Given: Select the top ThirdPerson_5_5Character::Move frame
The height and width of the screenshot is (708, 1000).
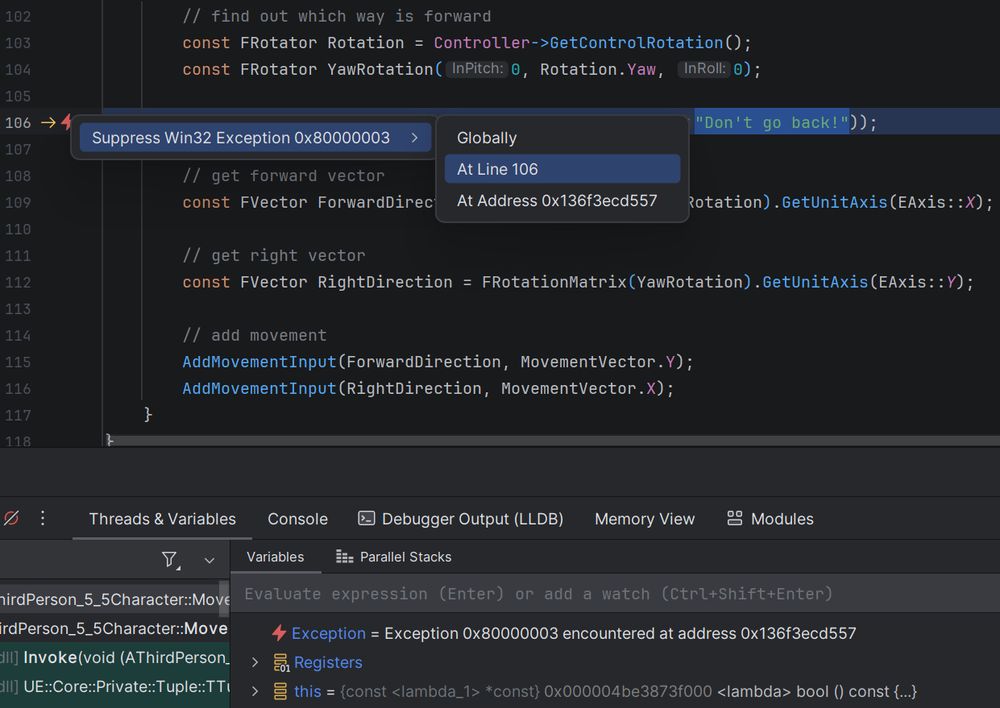Looking at the screenshot, I should 110,600.
